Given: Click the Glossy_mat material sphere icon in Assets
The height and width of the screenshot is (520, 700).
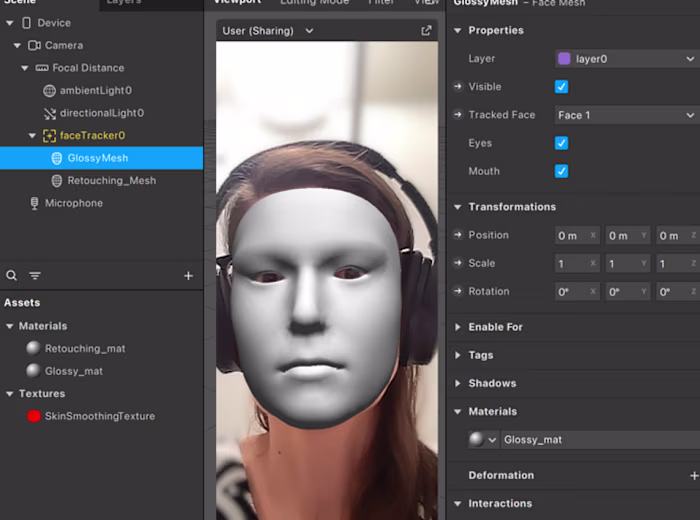Looking at the screenshot, I should pyautogui.click(x=33, y=370).
